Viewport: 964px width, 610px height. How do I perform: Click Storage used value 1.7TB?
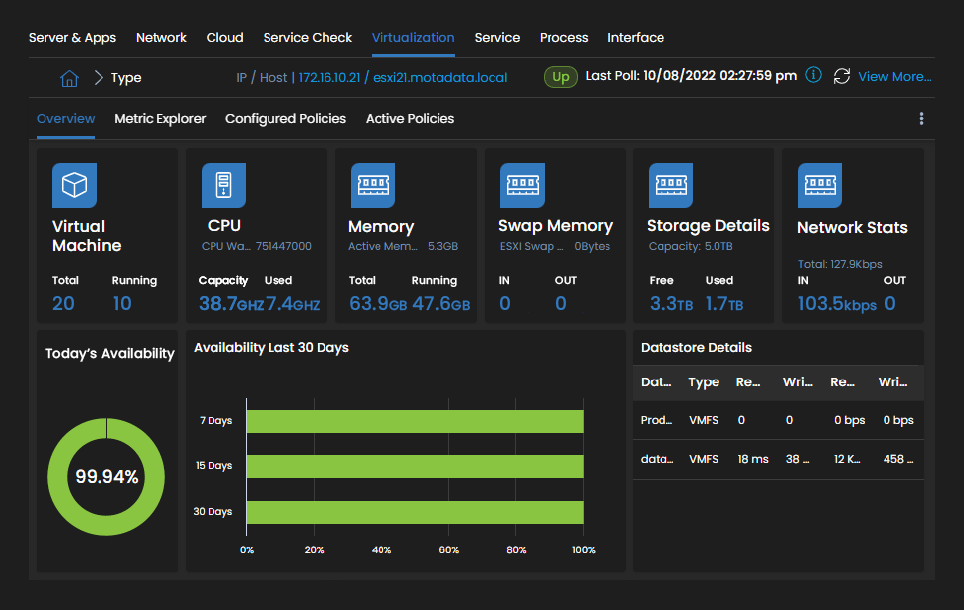tap(724, 303)
